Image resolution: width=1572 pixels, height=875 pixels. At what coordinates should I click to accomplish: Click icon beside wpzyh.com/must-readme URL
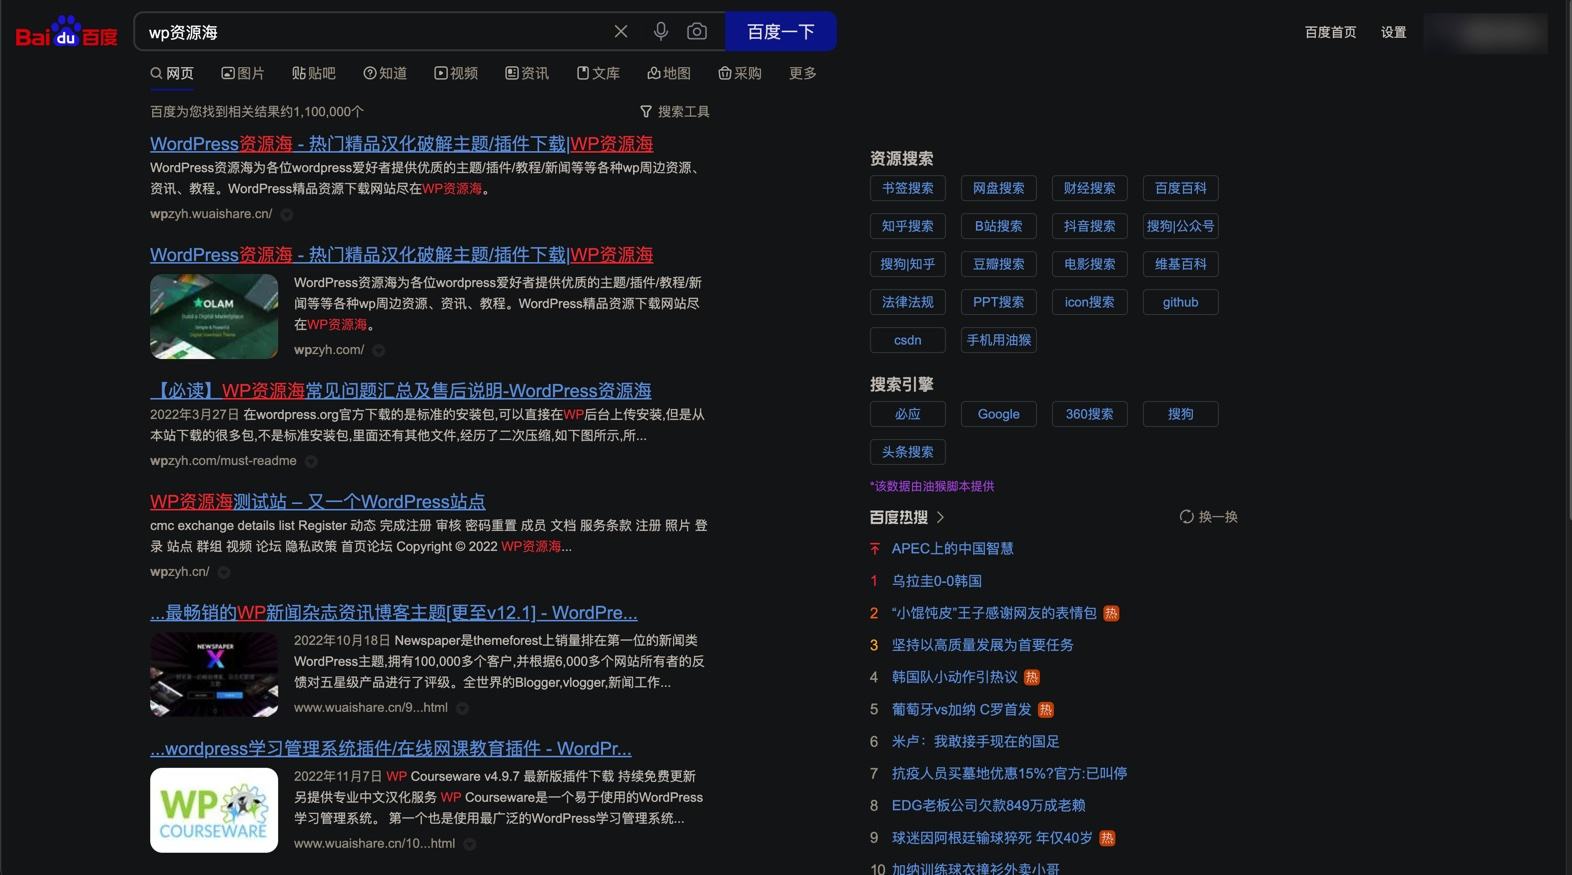(311, 461)
